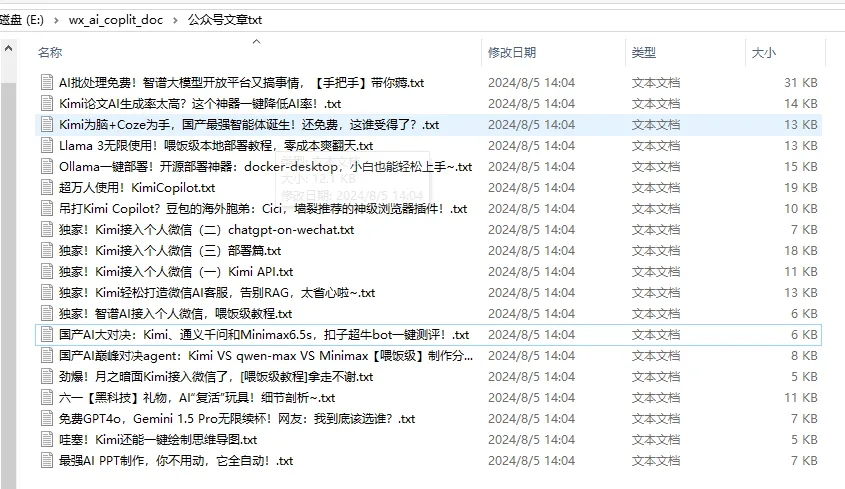This screenshot has width=845, height=489.
Task: Click file icon of 国产AI巅峰对决agent txt
Action: click(x=47, y=356)
